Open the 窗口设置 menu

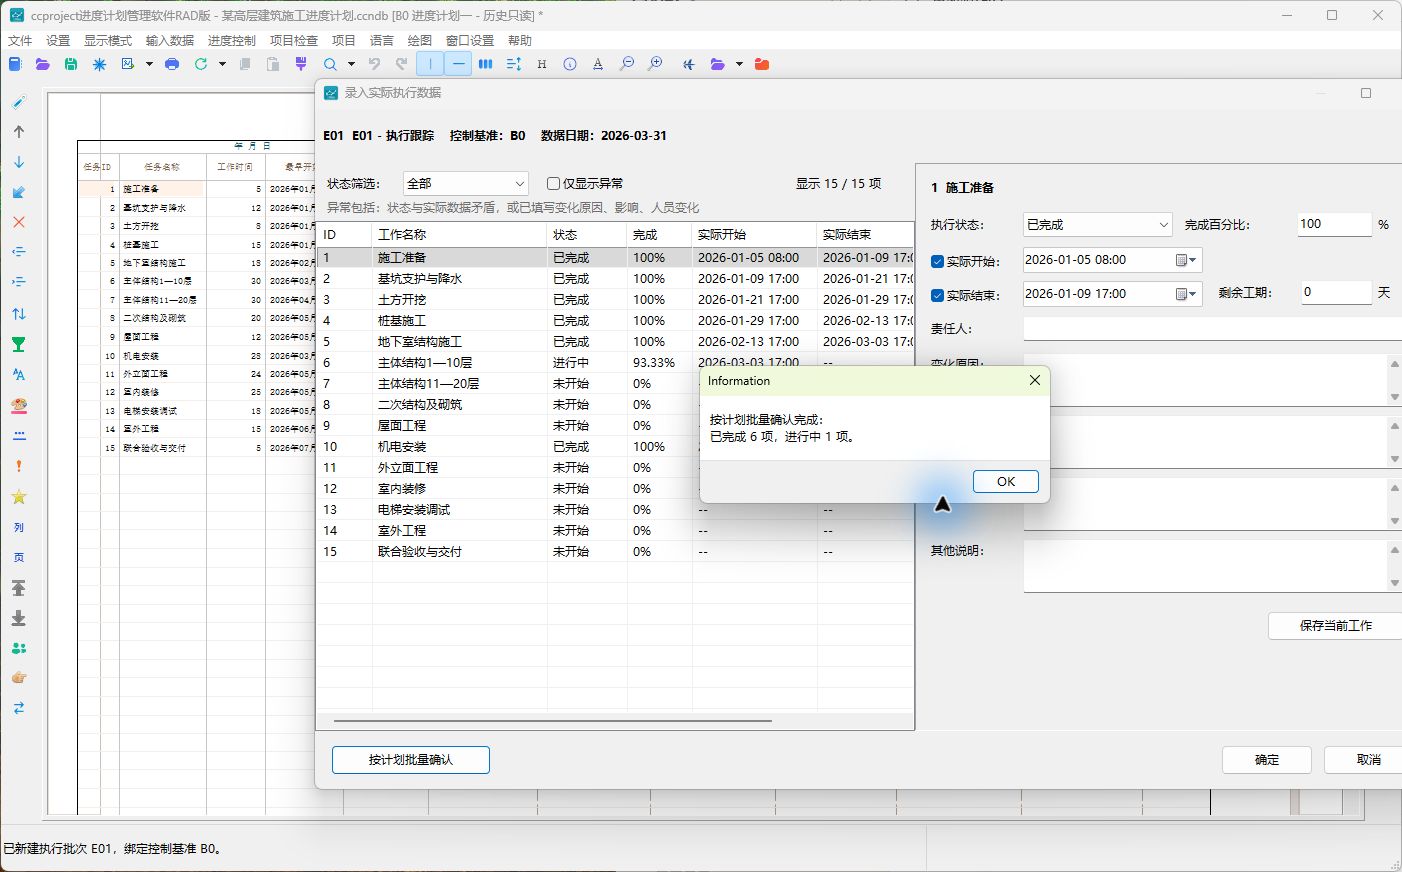coord(470,41)
